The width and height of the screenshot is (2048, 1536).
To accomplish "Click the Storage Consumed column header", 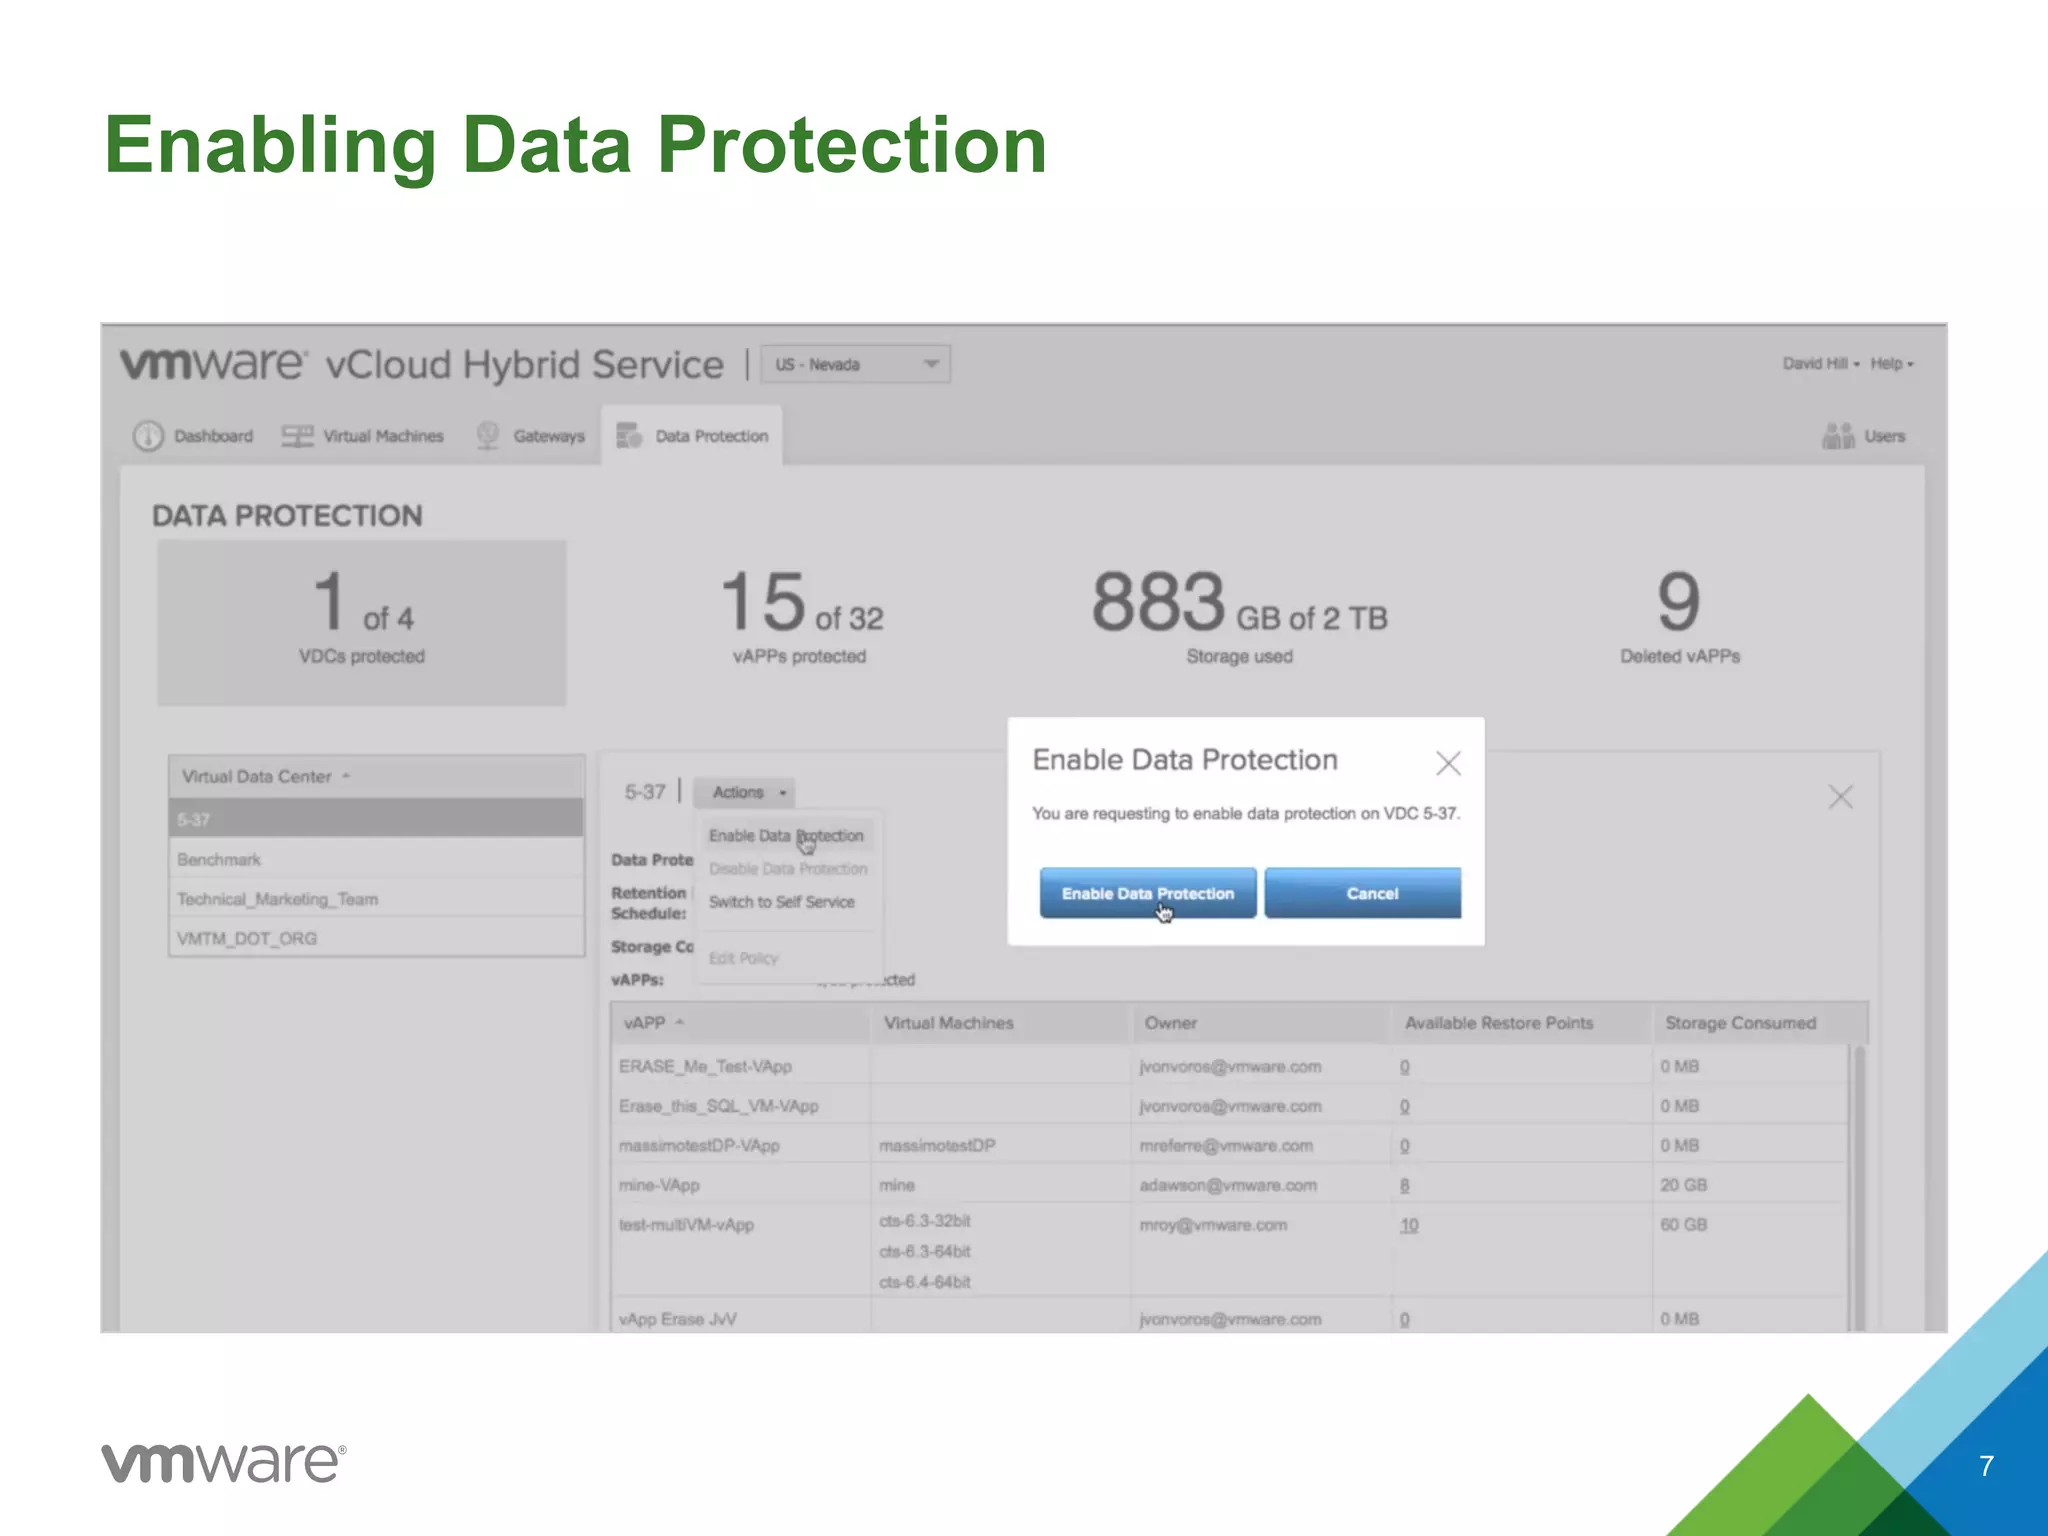I will pos(1760,1023).
